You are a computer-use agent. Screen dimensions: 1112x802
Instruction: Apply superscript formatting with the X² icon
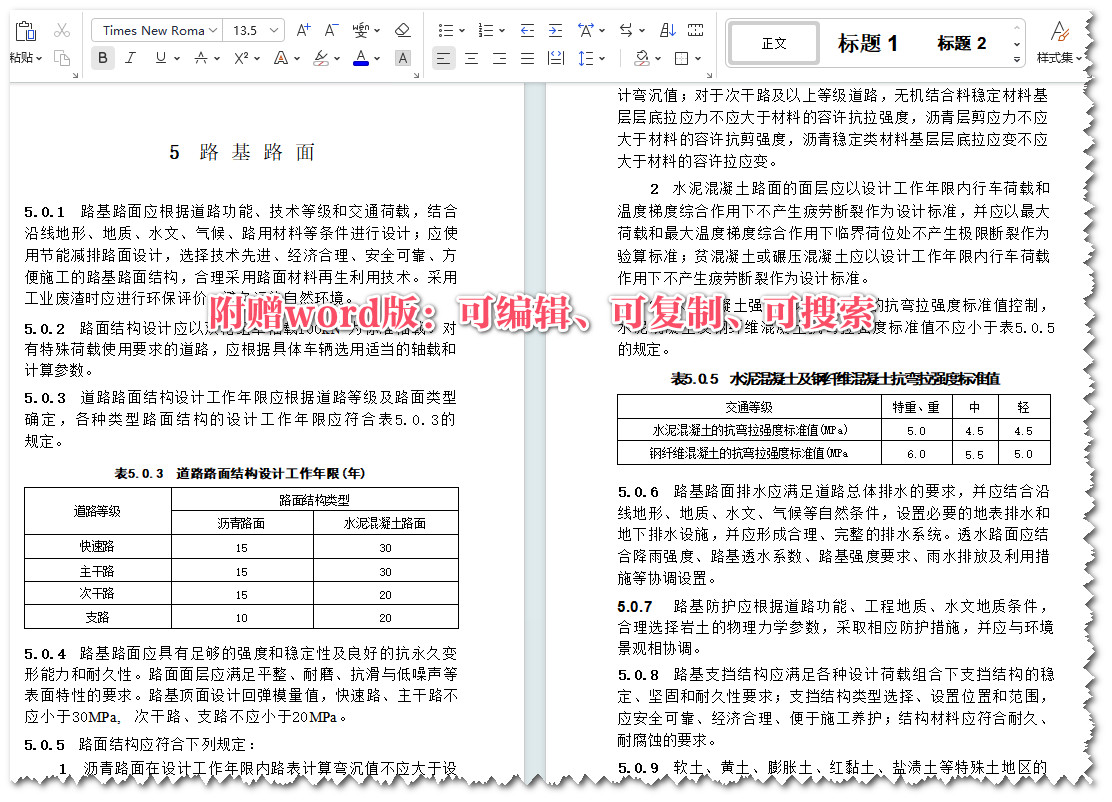pyautogui.click(x=240, y=57)
